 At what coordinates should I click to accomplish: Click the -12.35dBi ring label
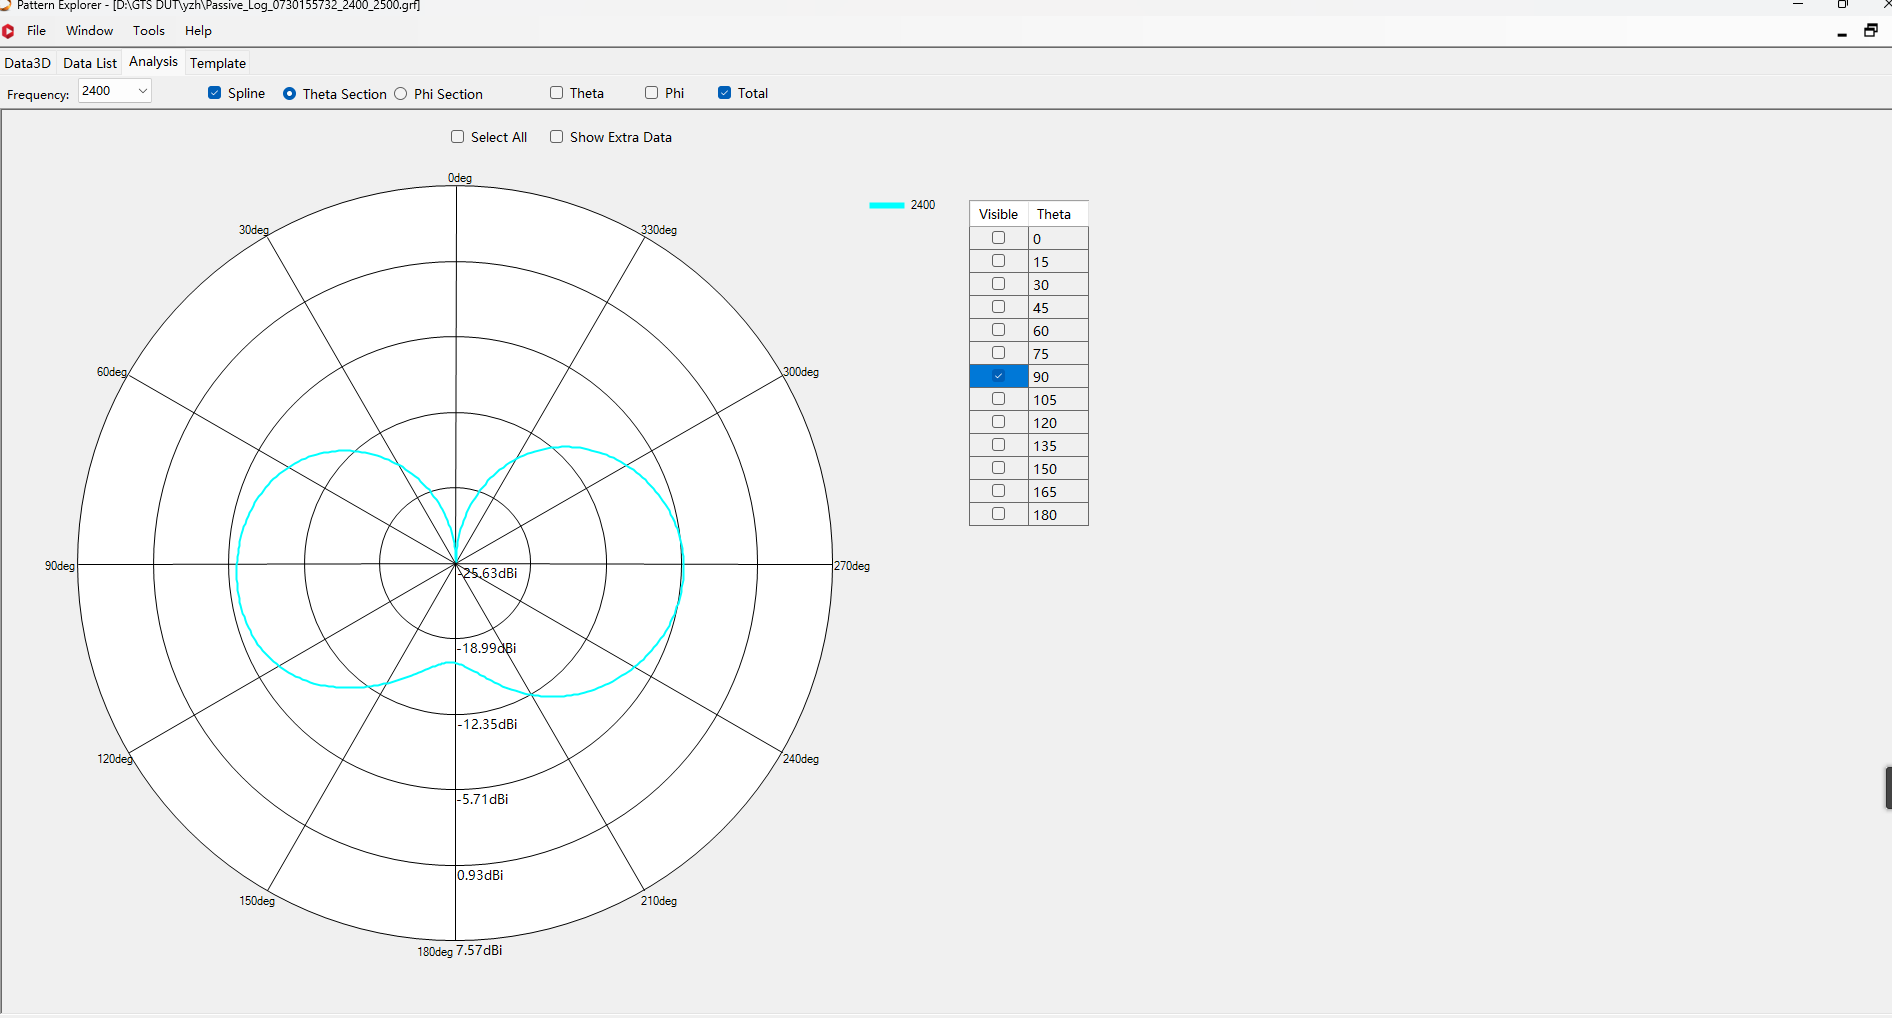pyautogui.click(x=488, y=724)
